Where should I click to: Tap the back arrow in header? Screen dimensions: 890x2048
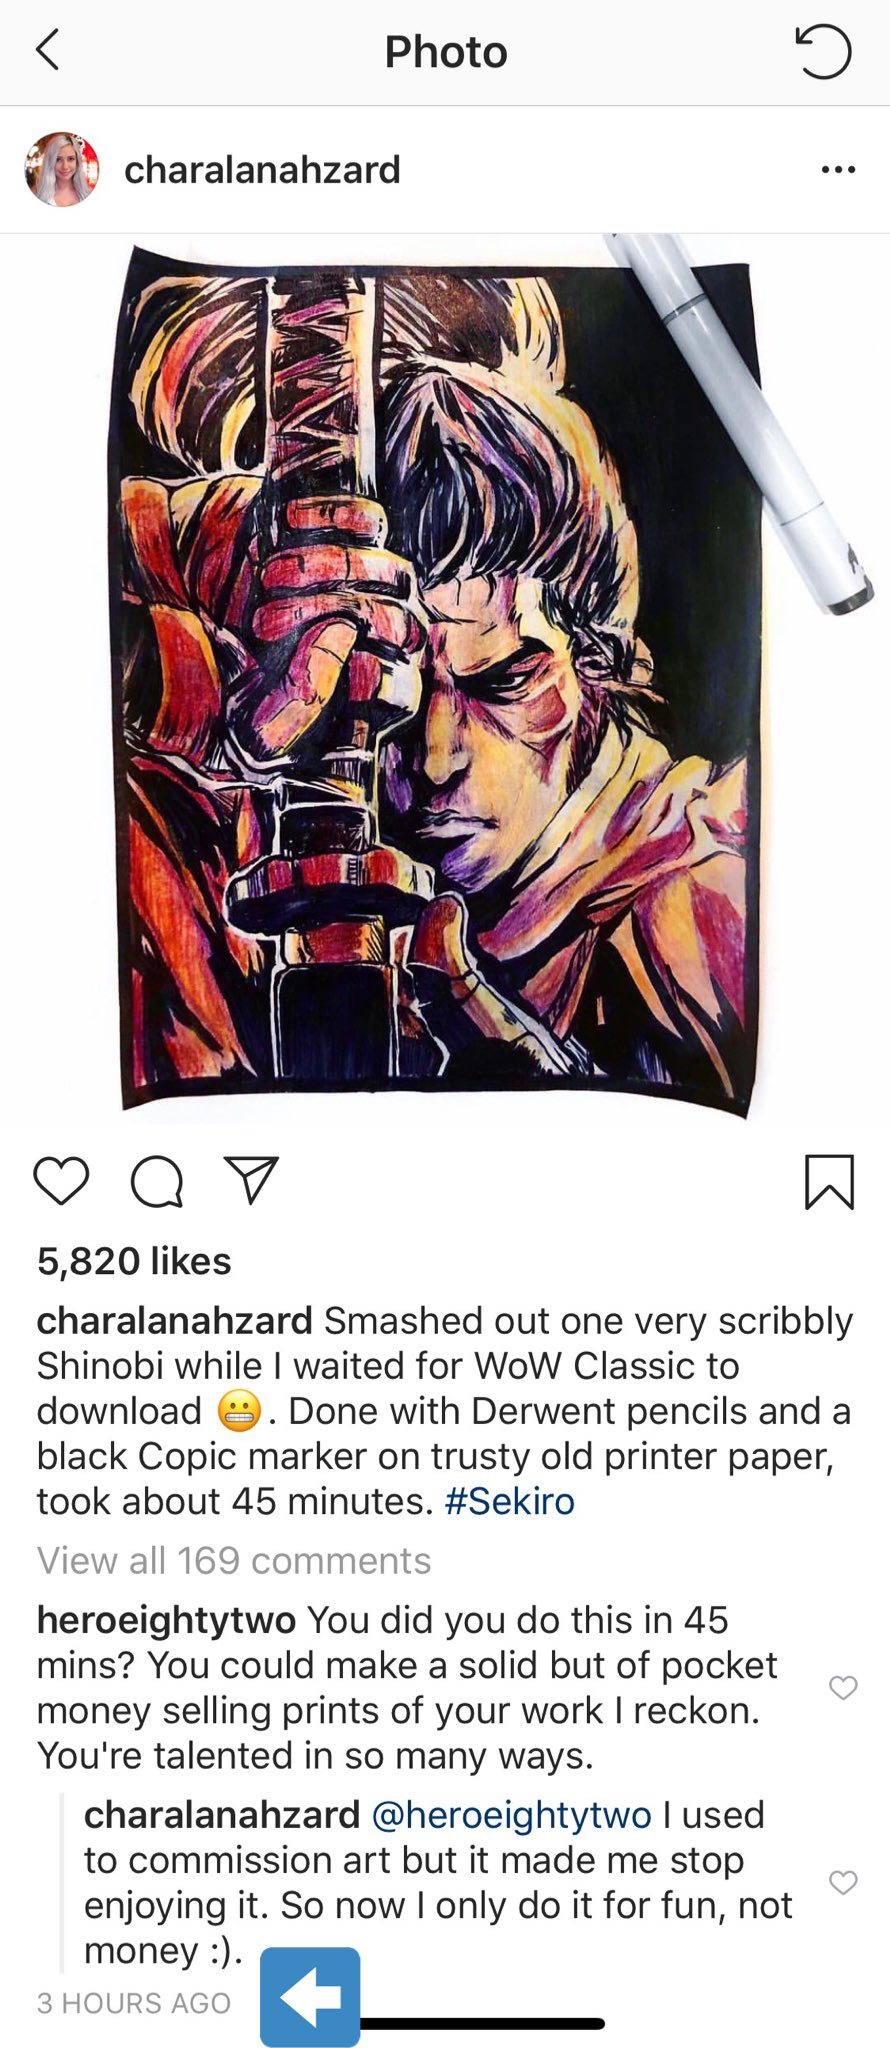[x=47, y=50]
